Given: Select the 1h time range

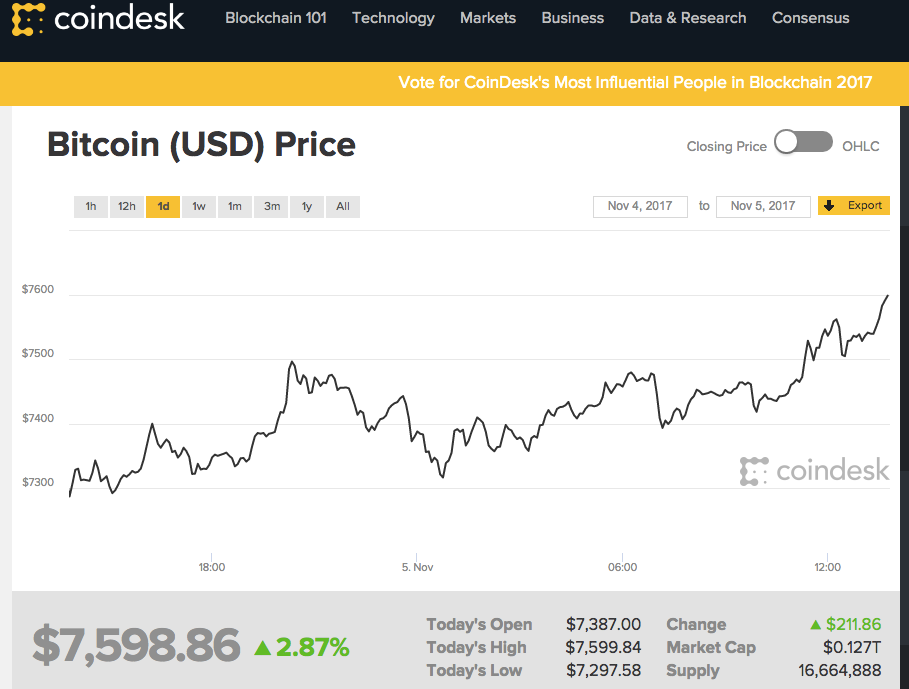Looking at the screenshot, I should point(90,206).
